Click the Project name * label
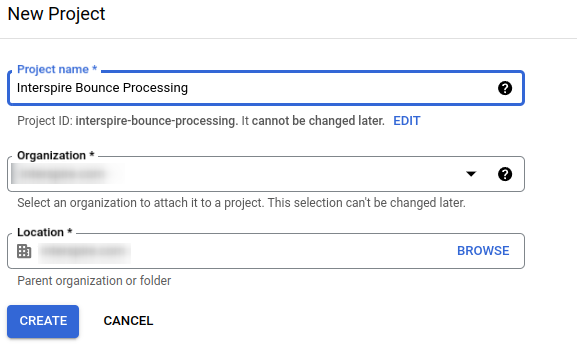The width and height of the screenshot is (577, 363). (57, 69)
